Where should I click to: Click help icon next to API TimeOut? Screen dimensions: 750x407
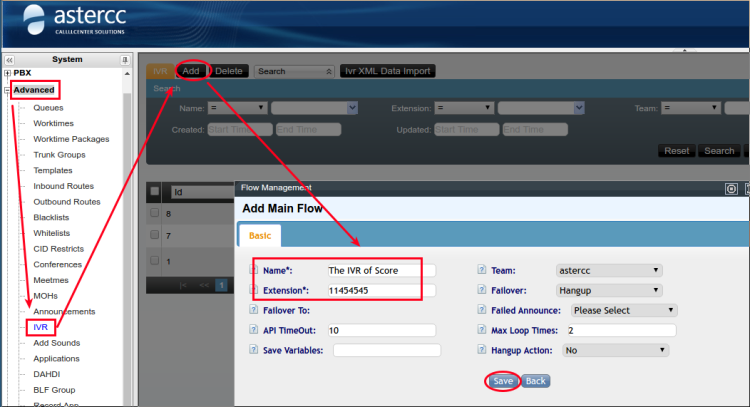(x=252, y=330)
